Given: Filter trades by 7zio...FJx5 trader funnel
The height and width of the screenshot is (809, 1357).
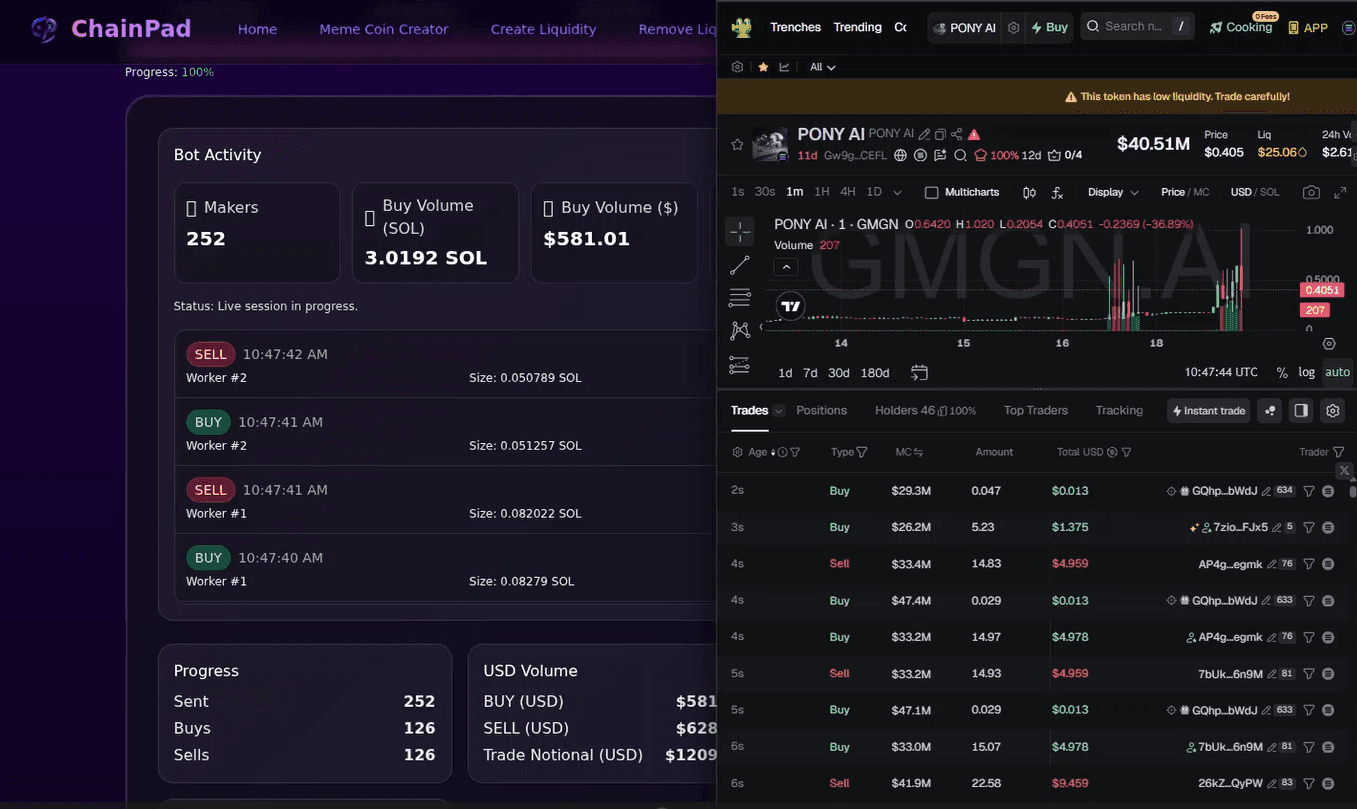Looking at the screenshot, I should point(1309,528).
